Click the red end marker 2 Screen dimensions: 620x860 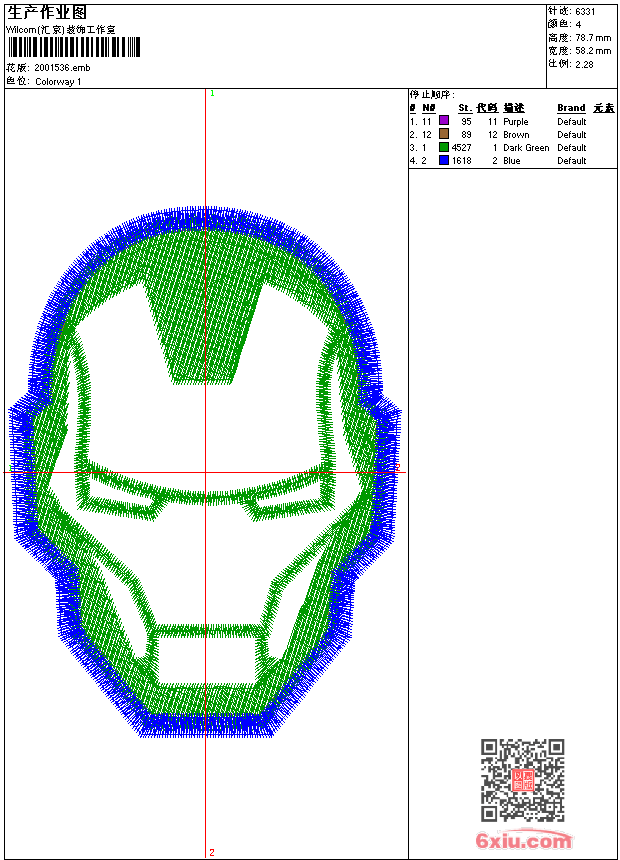click(x=212, y=852)
